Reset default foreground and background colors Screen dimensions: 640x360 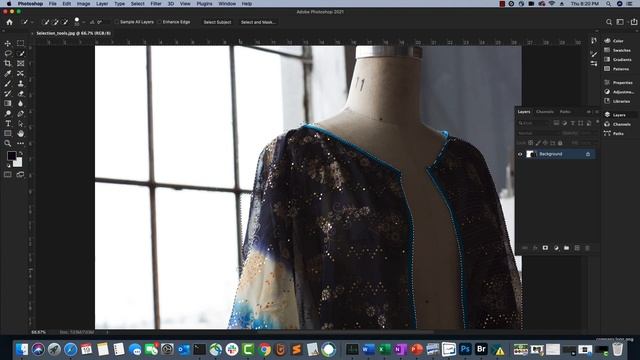8,165
